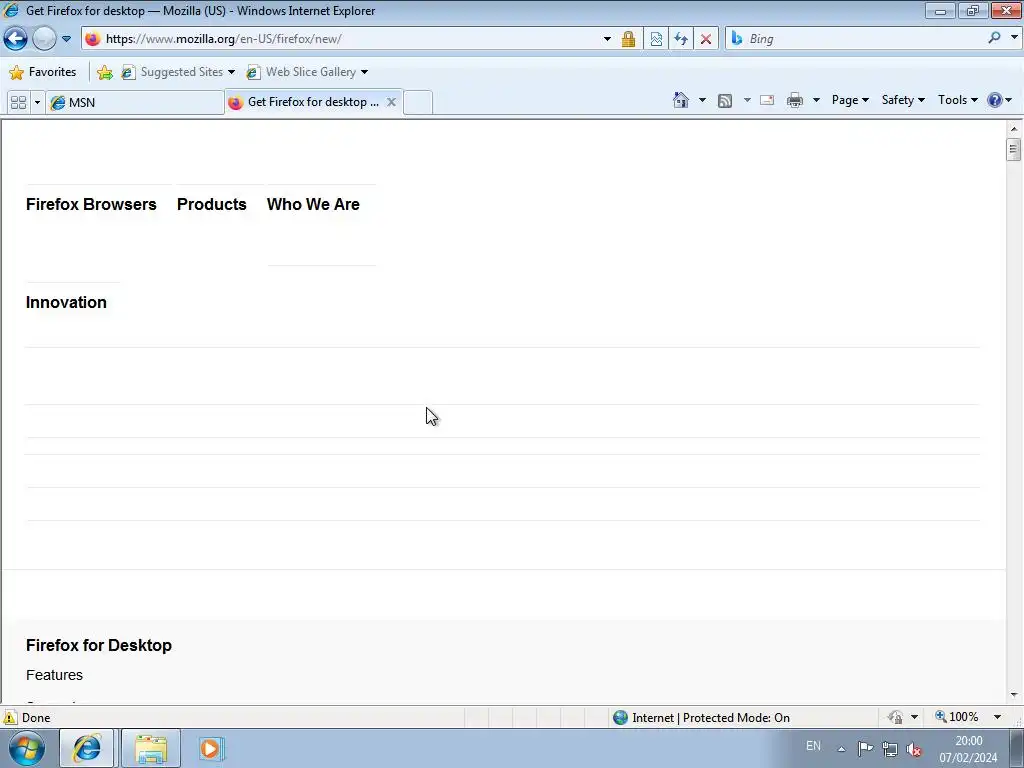Launch Windows Media Player from taskbar

click(x=210, y=748)
